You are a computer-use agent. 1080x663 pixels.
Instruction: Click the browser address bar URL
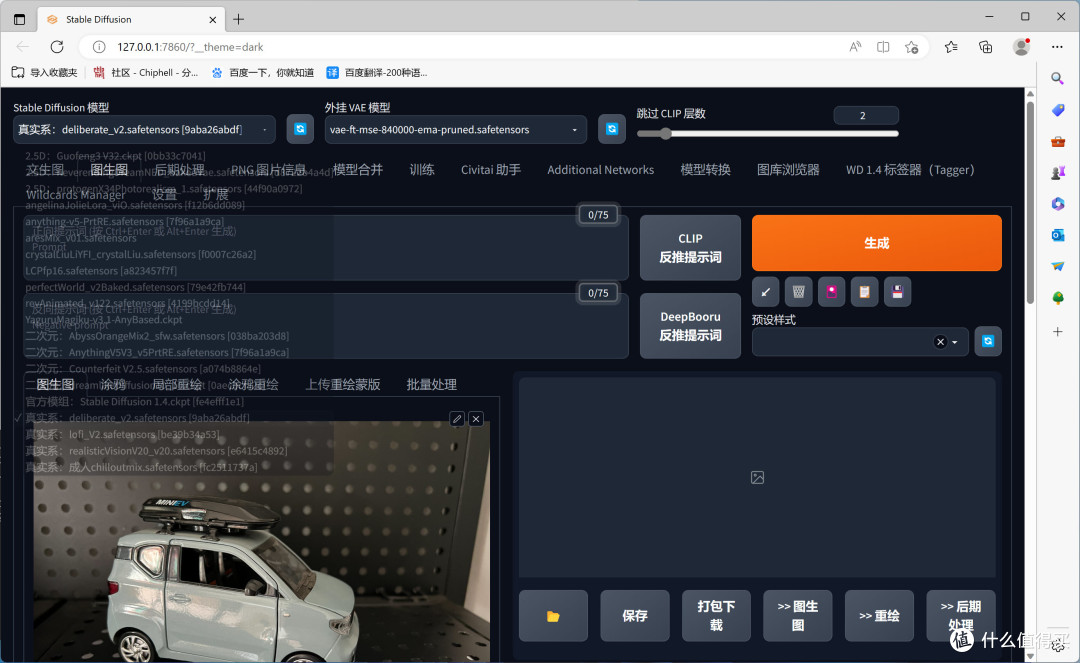click(190, 47)
